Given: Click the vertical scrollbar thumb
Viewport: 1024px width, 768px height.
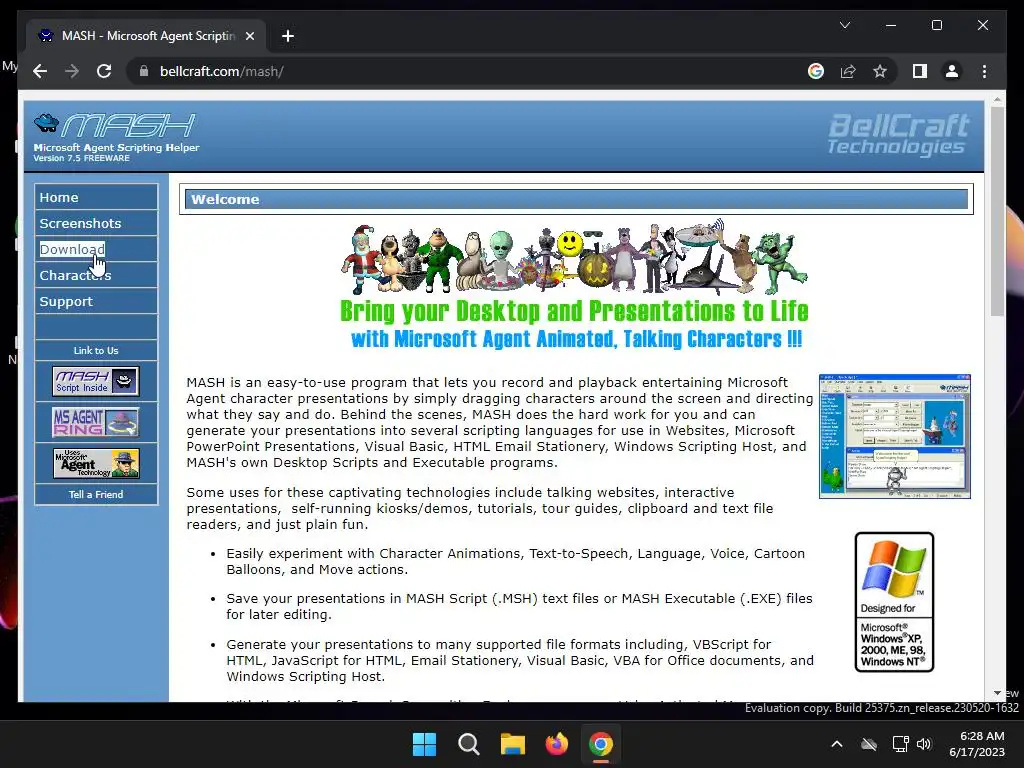Looking at the screenshot, I should [997, 211].
